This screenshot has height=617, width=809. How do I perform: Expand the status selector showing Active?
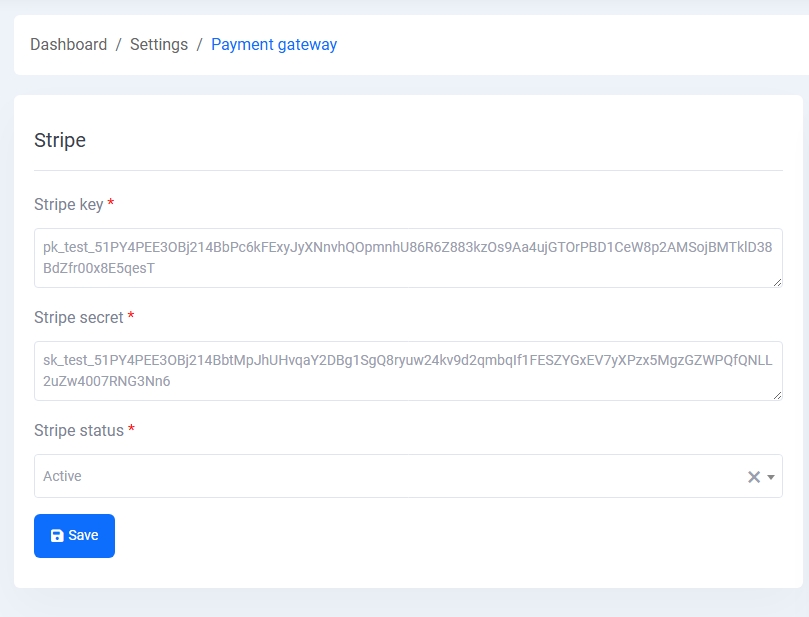[x=400, y=476]
